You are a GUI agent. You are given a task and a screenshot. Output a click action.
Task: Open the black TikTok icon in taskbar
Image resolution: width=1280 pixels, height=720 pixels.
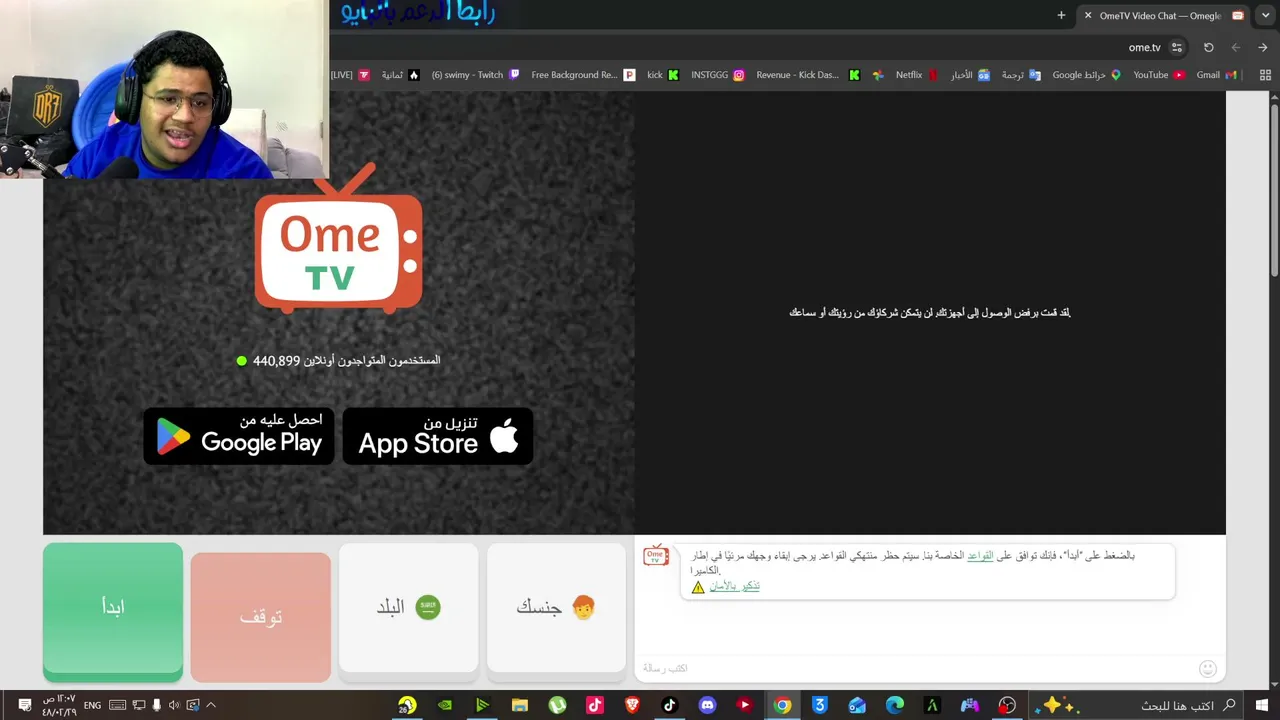click(670, 705)
